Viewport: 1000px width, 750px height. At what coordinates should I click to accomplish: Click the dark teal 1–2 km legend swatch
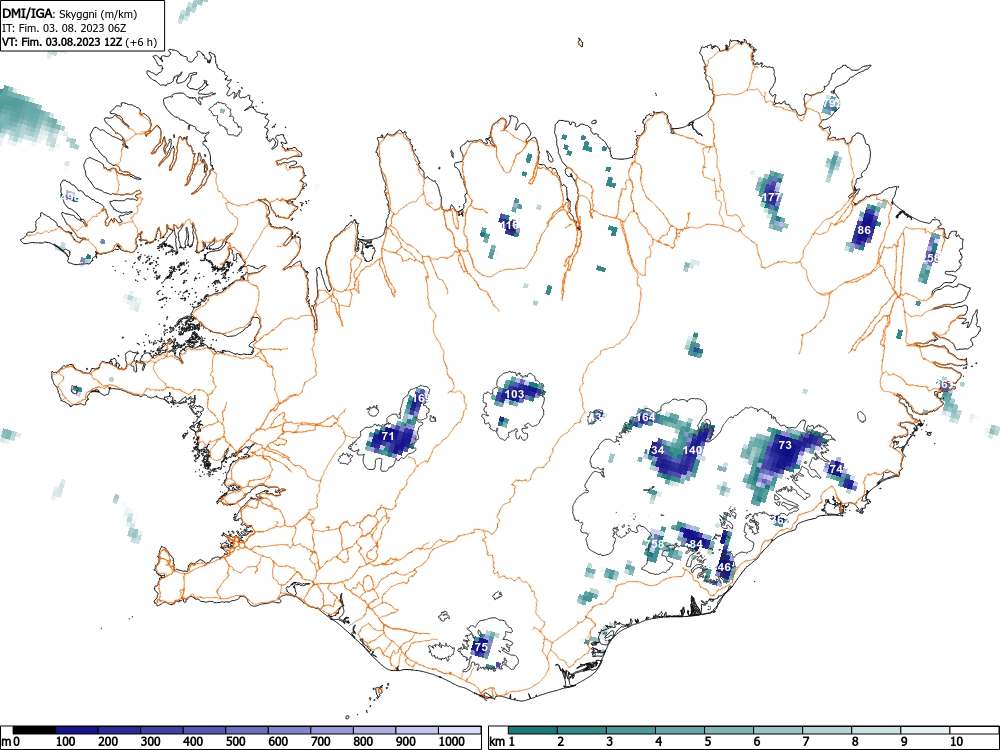pos(533,730)
